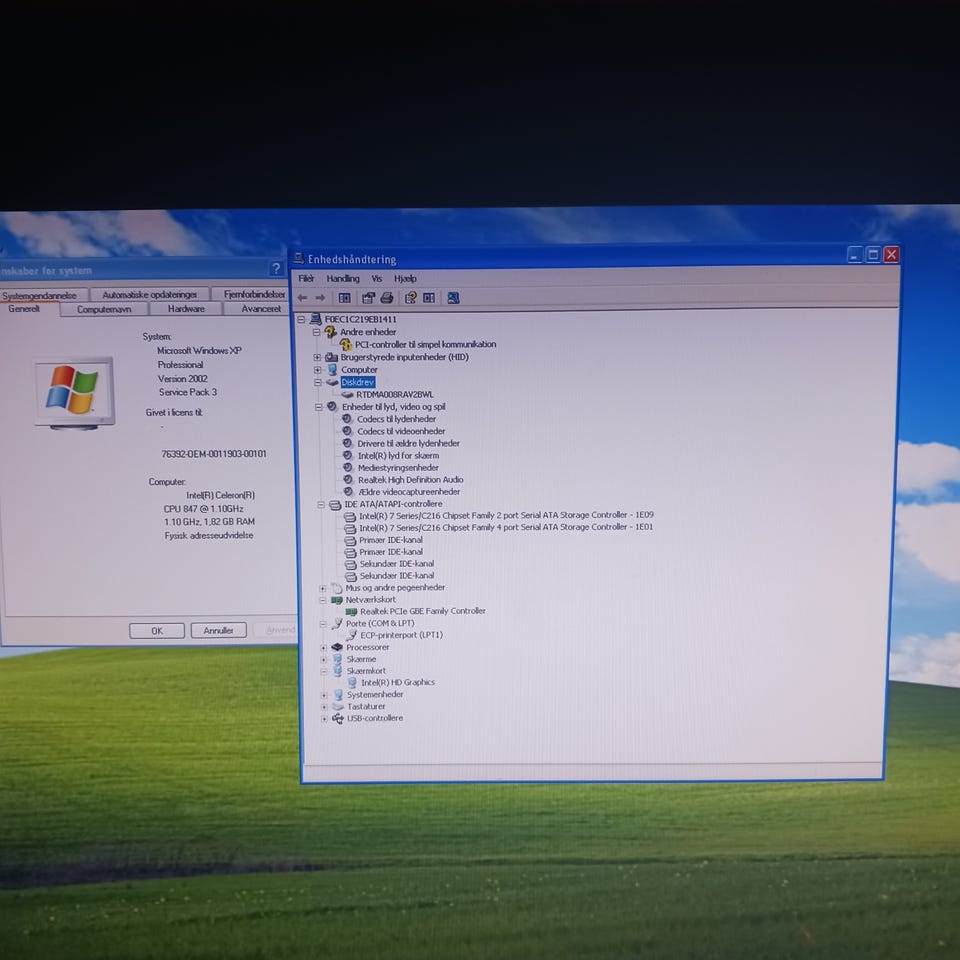Collapse the Porte (COM & LPT) node
This screenshot has height=960, width=960.
click(323, 623)
